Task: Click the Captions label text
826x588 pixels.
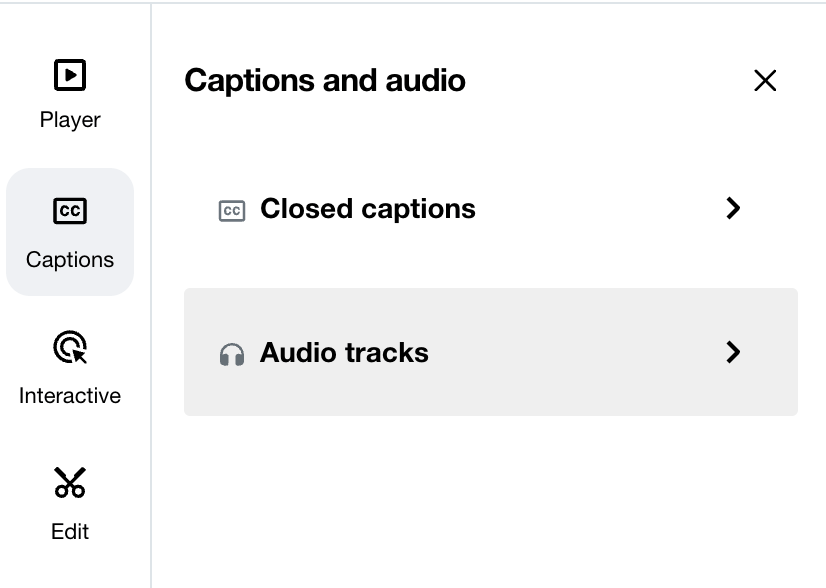Action: [x=70, y=259]
